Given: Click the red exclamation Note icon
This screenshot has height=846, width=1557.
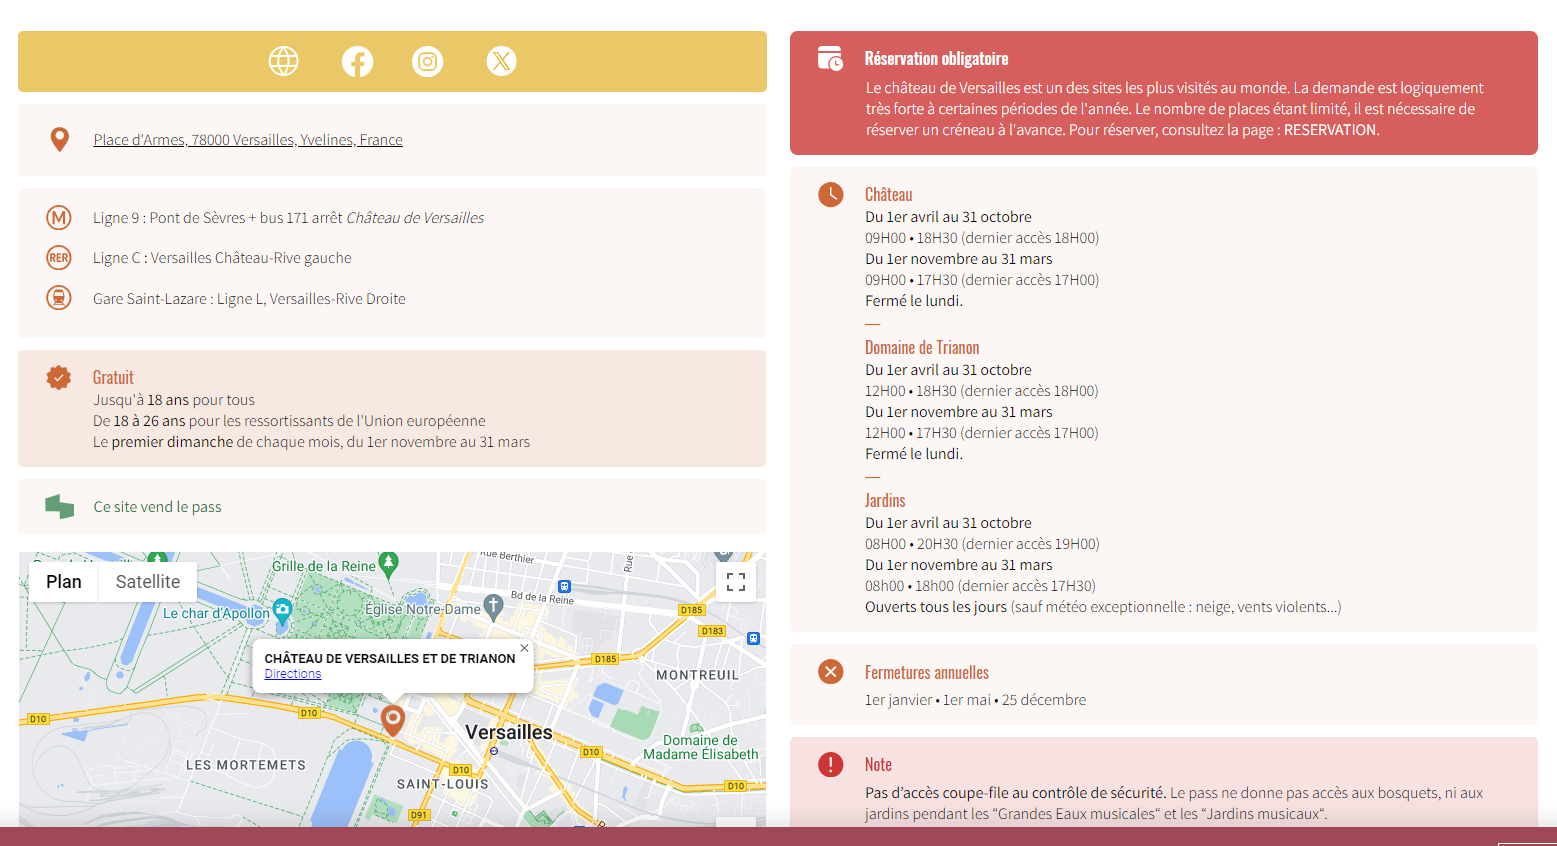Looking at the screenshot, I should [831, 764].
